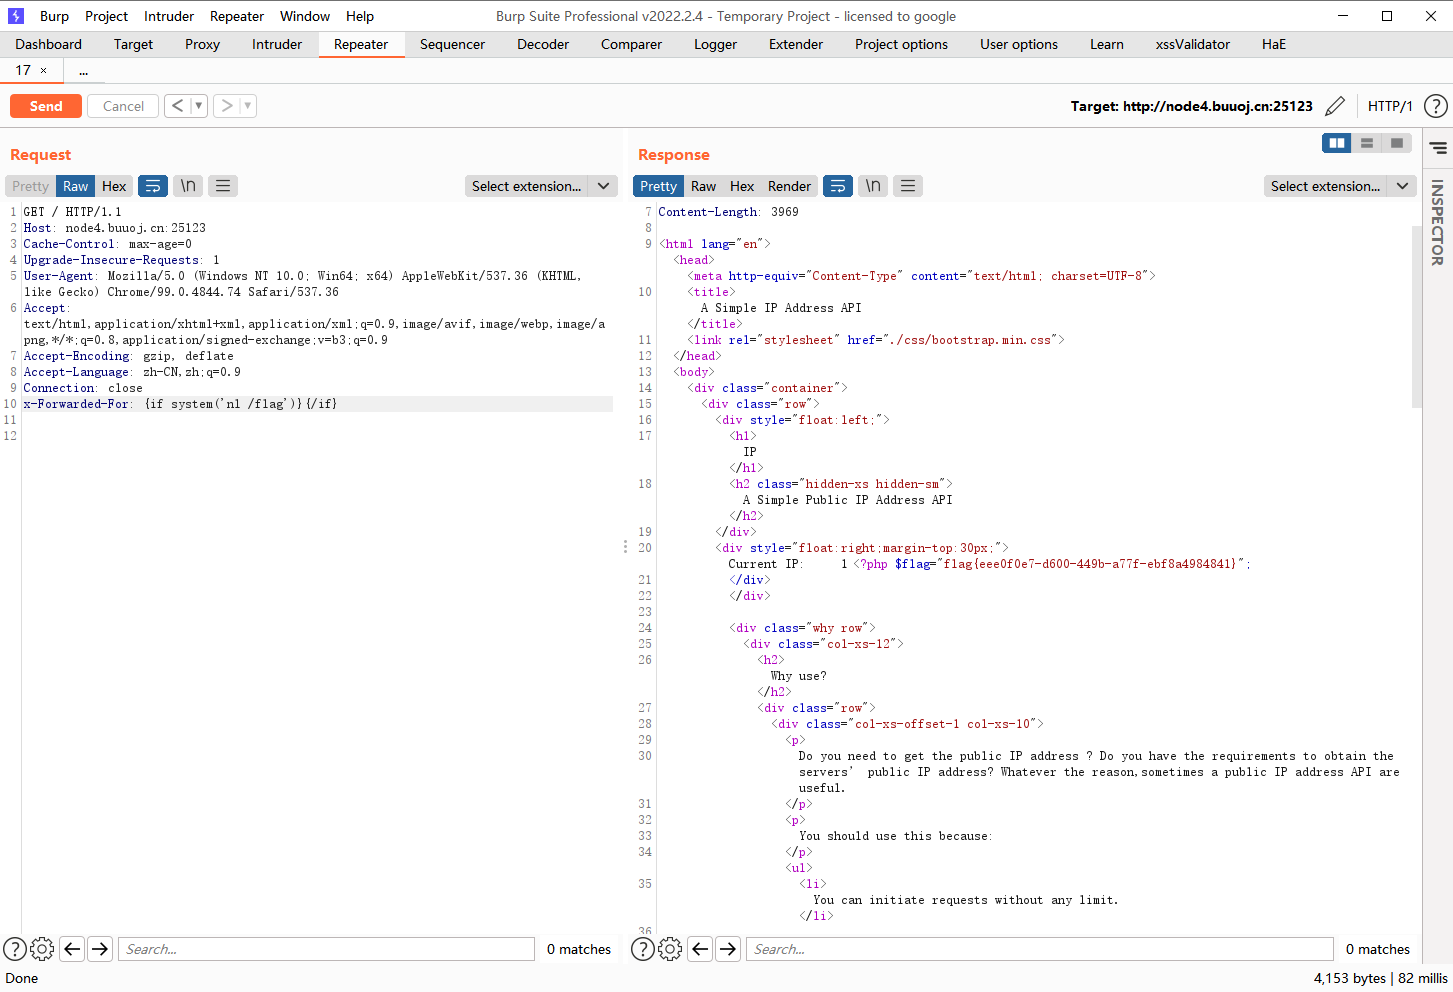Image resolution: width=1453 pixels, height=992 pixels.
Task: Expand the Inspector panel icon
Action: click(x=1438, y=148)
